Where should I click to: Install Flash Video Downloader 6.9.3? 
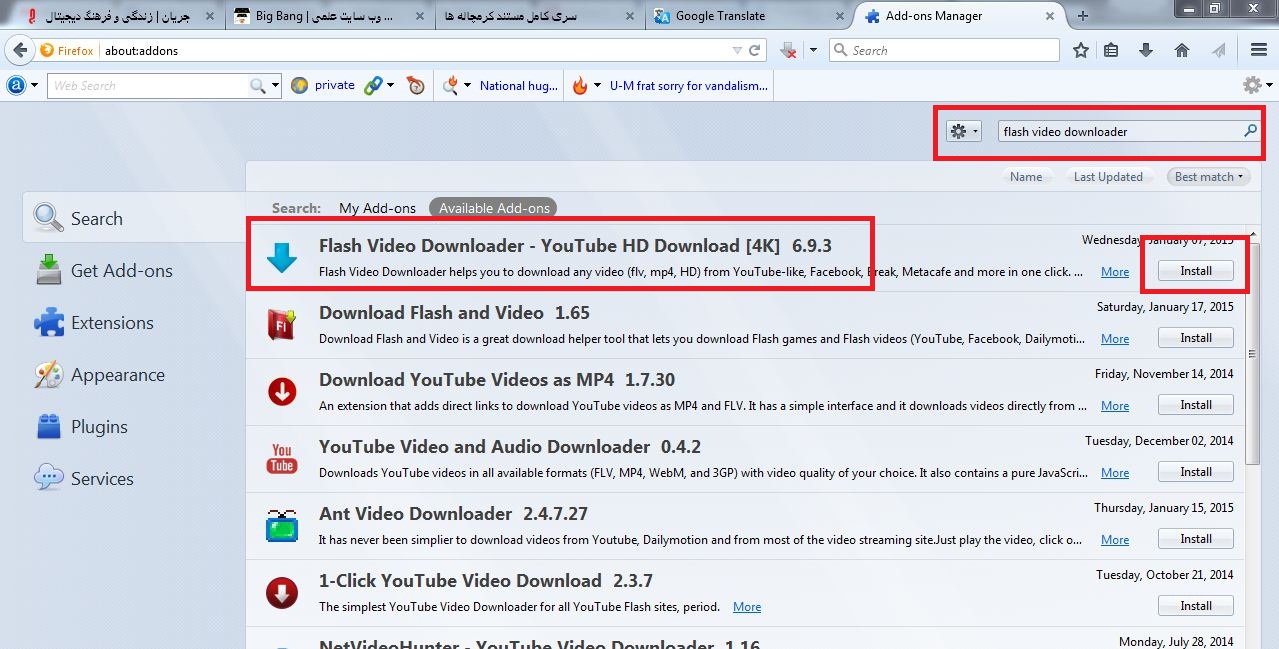point(1195,271)
